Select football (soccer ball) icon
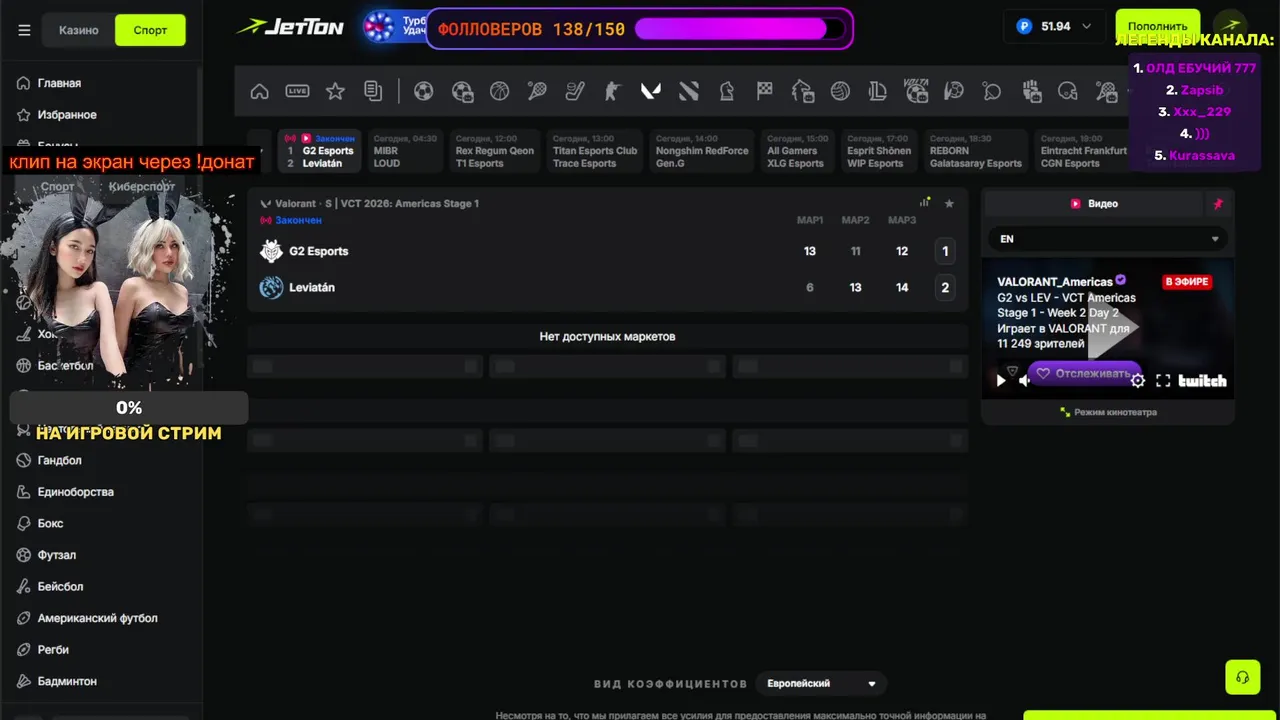This screenshot has height=720, width=1280. click(x=423, y=92)
